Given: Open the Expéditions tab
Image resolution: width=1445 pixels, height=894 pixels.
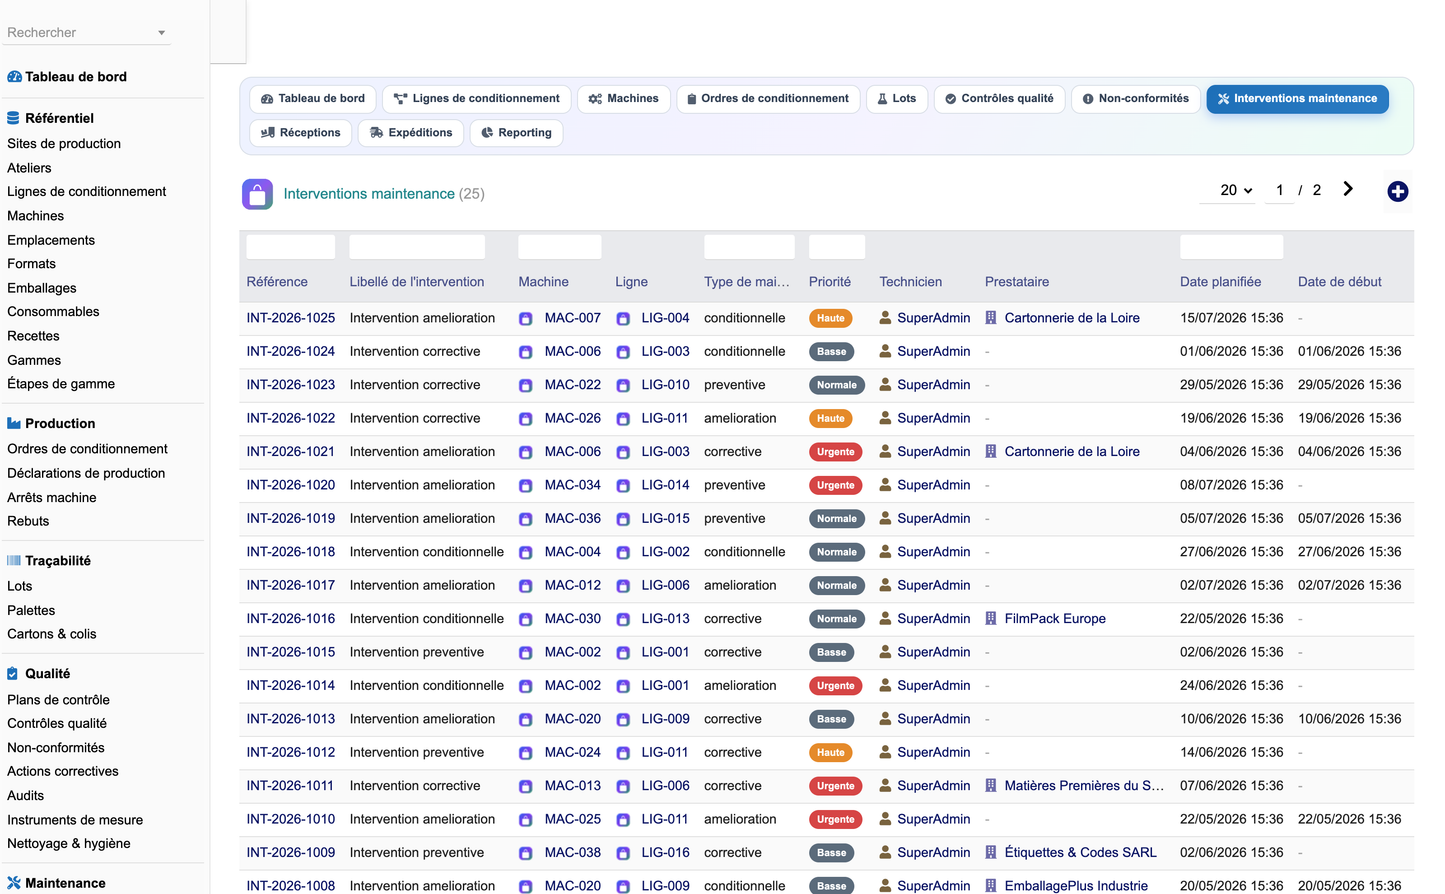Looking at the screenshot, I should [x=411, y=133].
